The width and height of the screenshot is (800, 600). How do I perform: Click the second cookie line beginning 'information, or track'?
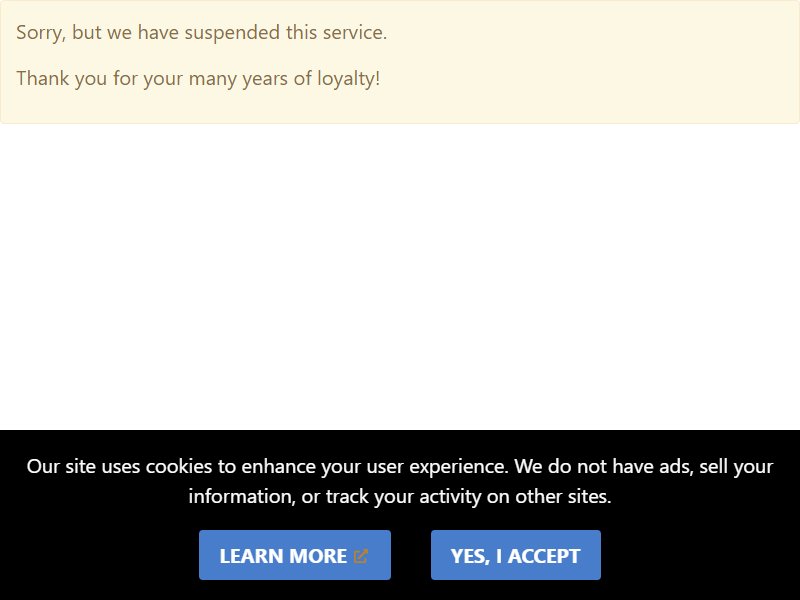pos(400,496)
